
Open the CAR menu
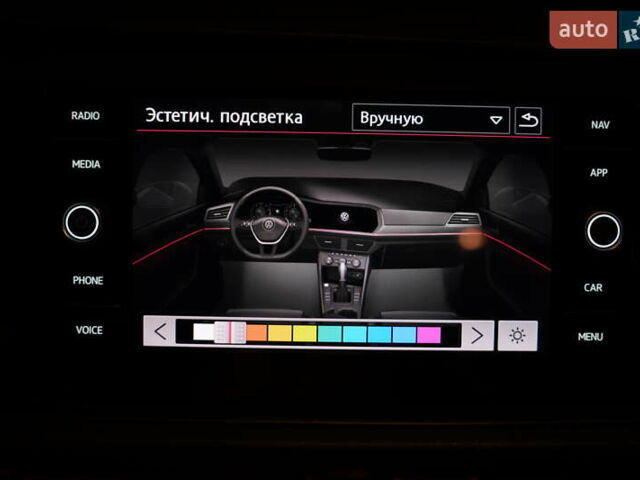pos(593,288)
